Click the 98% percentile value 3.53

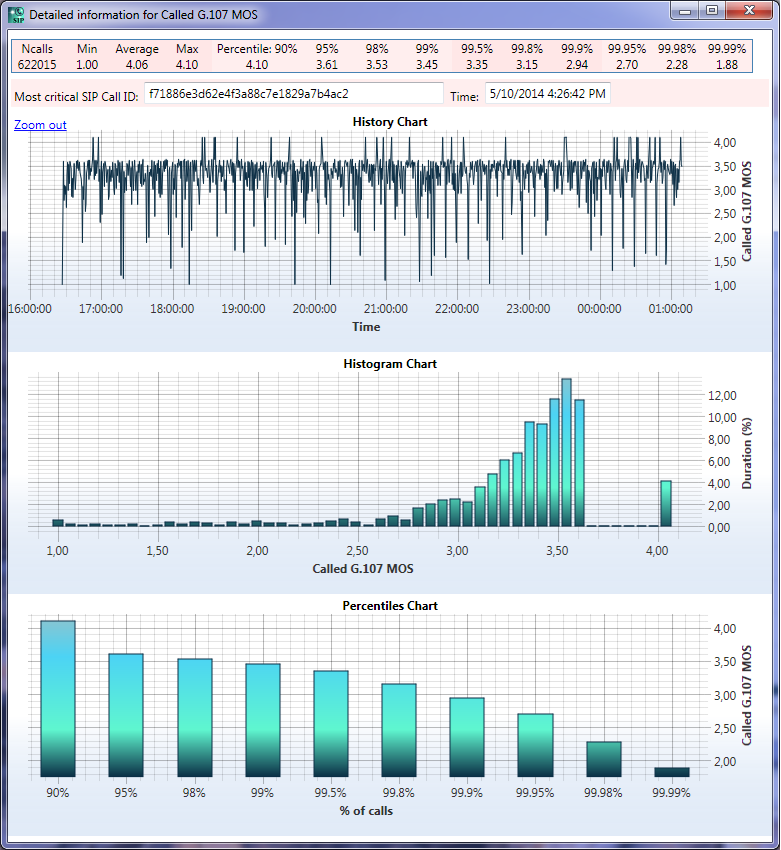tap(377, 65)
